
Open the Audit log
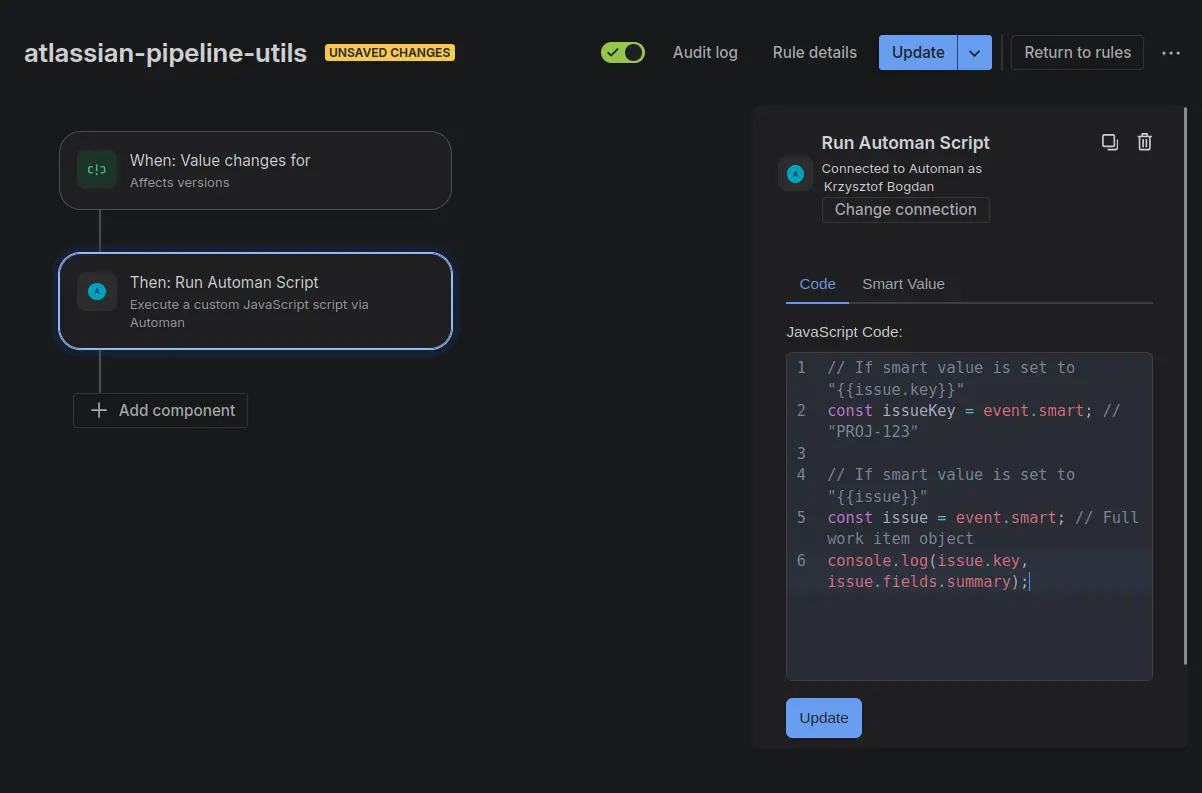click(x=705, y=52)
